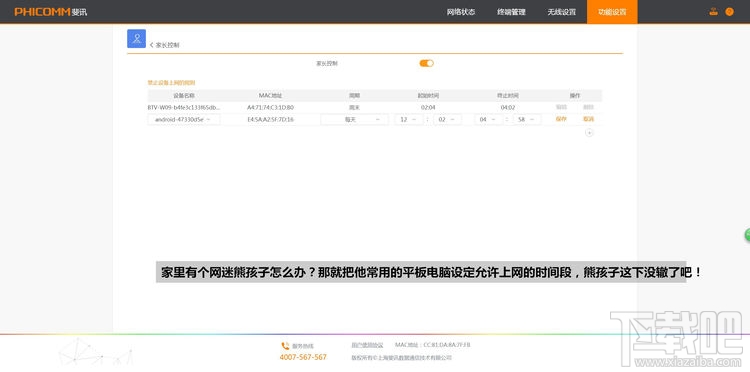Click end time 04:02 cell

pos(508,108)
